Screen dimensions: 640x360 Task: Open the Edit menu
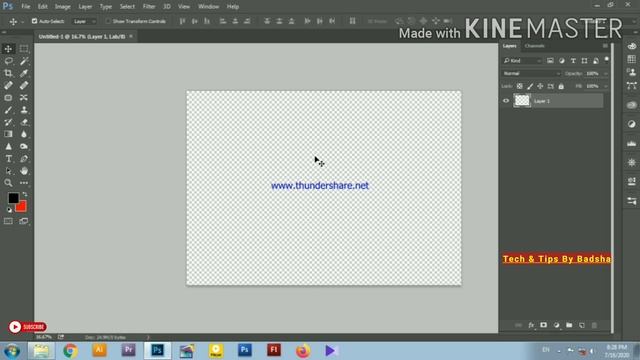[42, 7]
